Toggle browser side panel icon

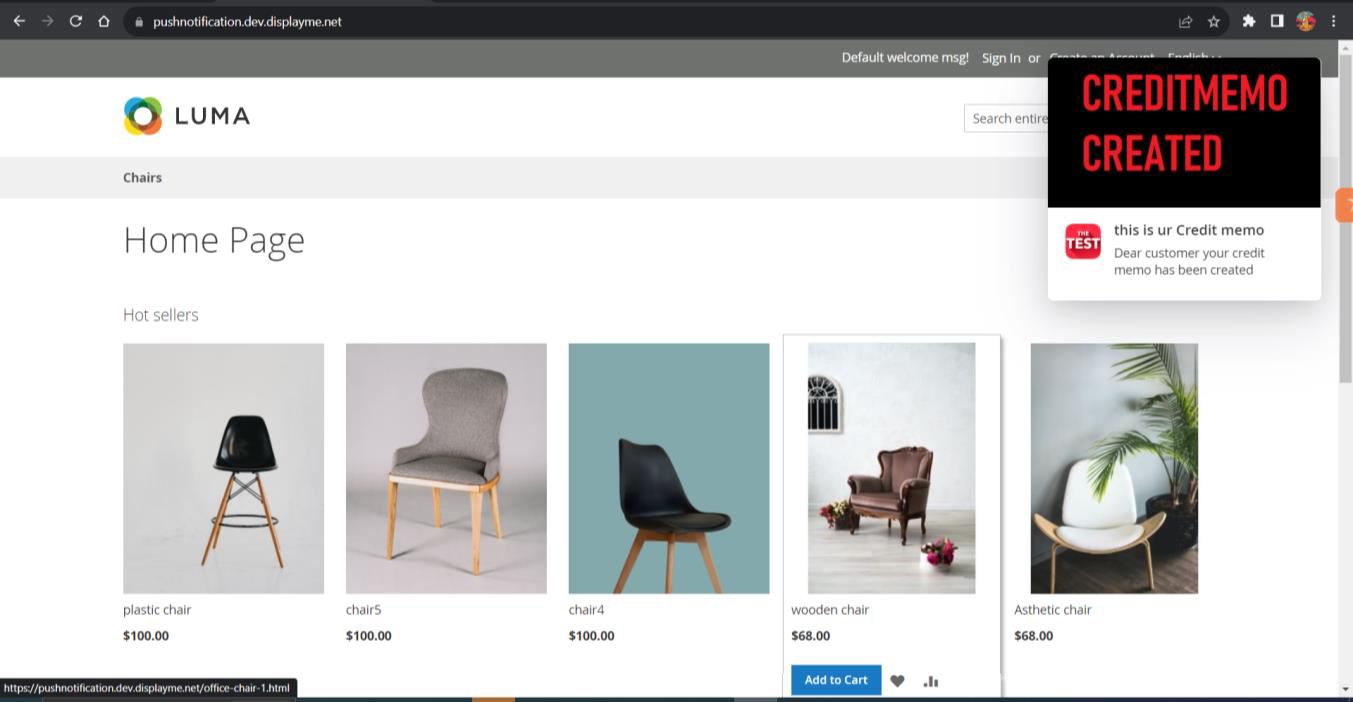point(1277,21)
